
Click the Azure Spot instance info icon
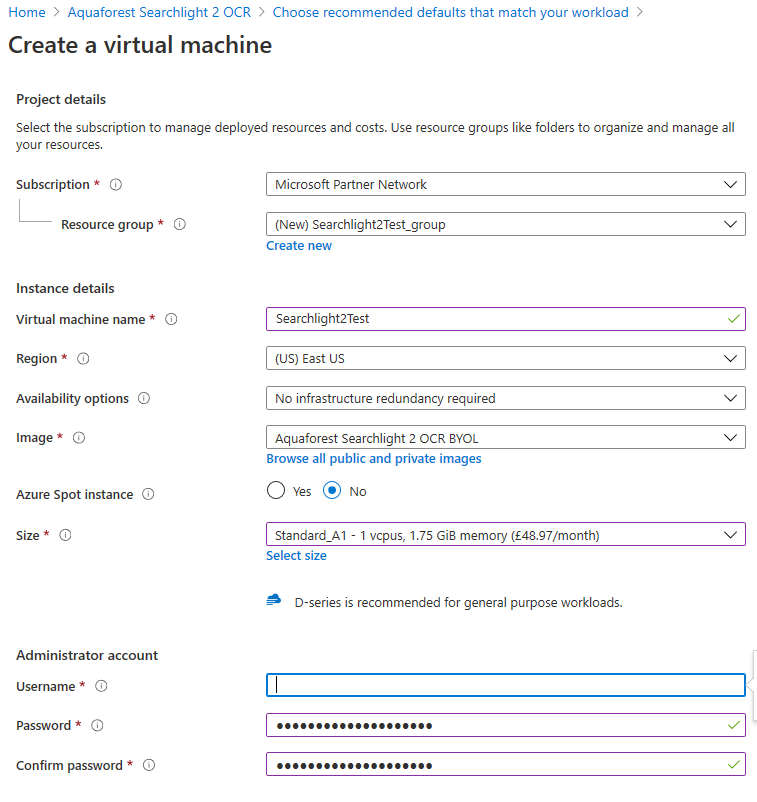tap(148, 494)
